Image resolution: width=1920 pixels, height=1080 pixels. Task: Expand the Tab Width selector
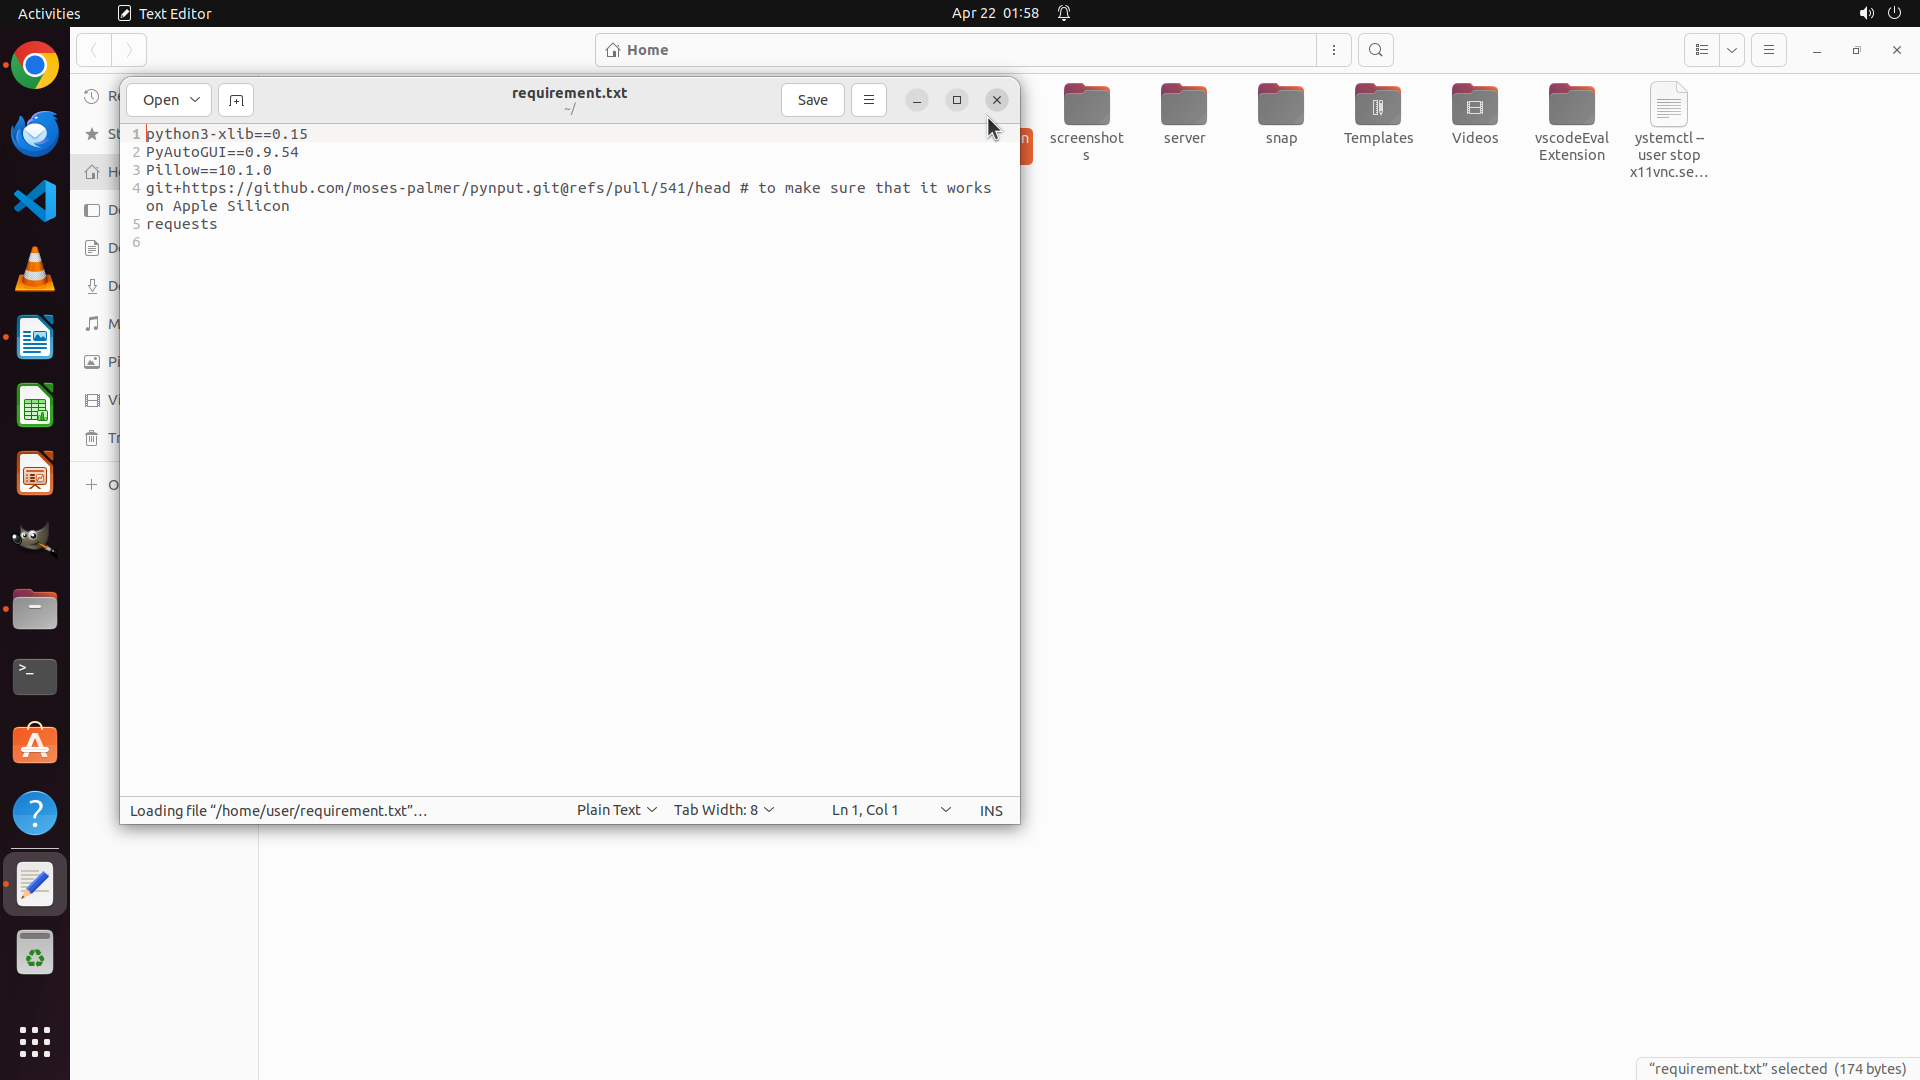point(723,810)
